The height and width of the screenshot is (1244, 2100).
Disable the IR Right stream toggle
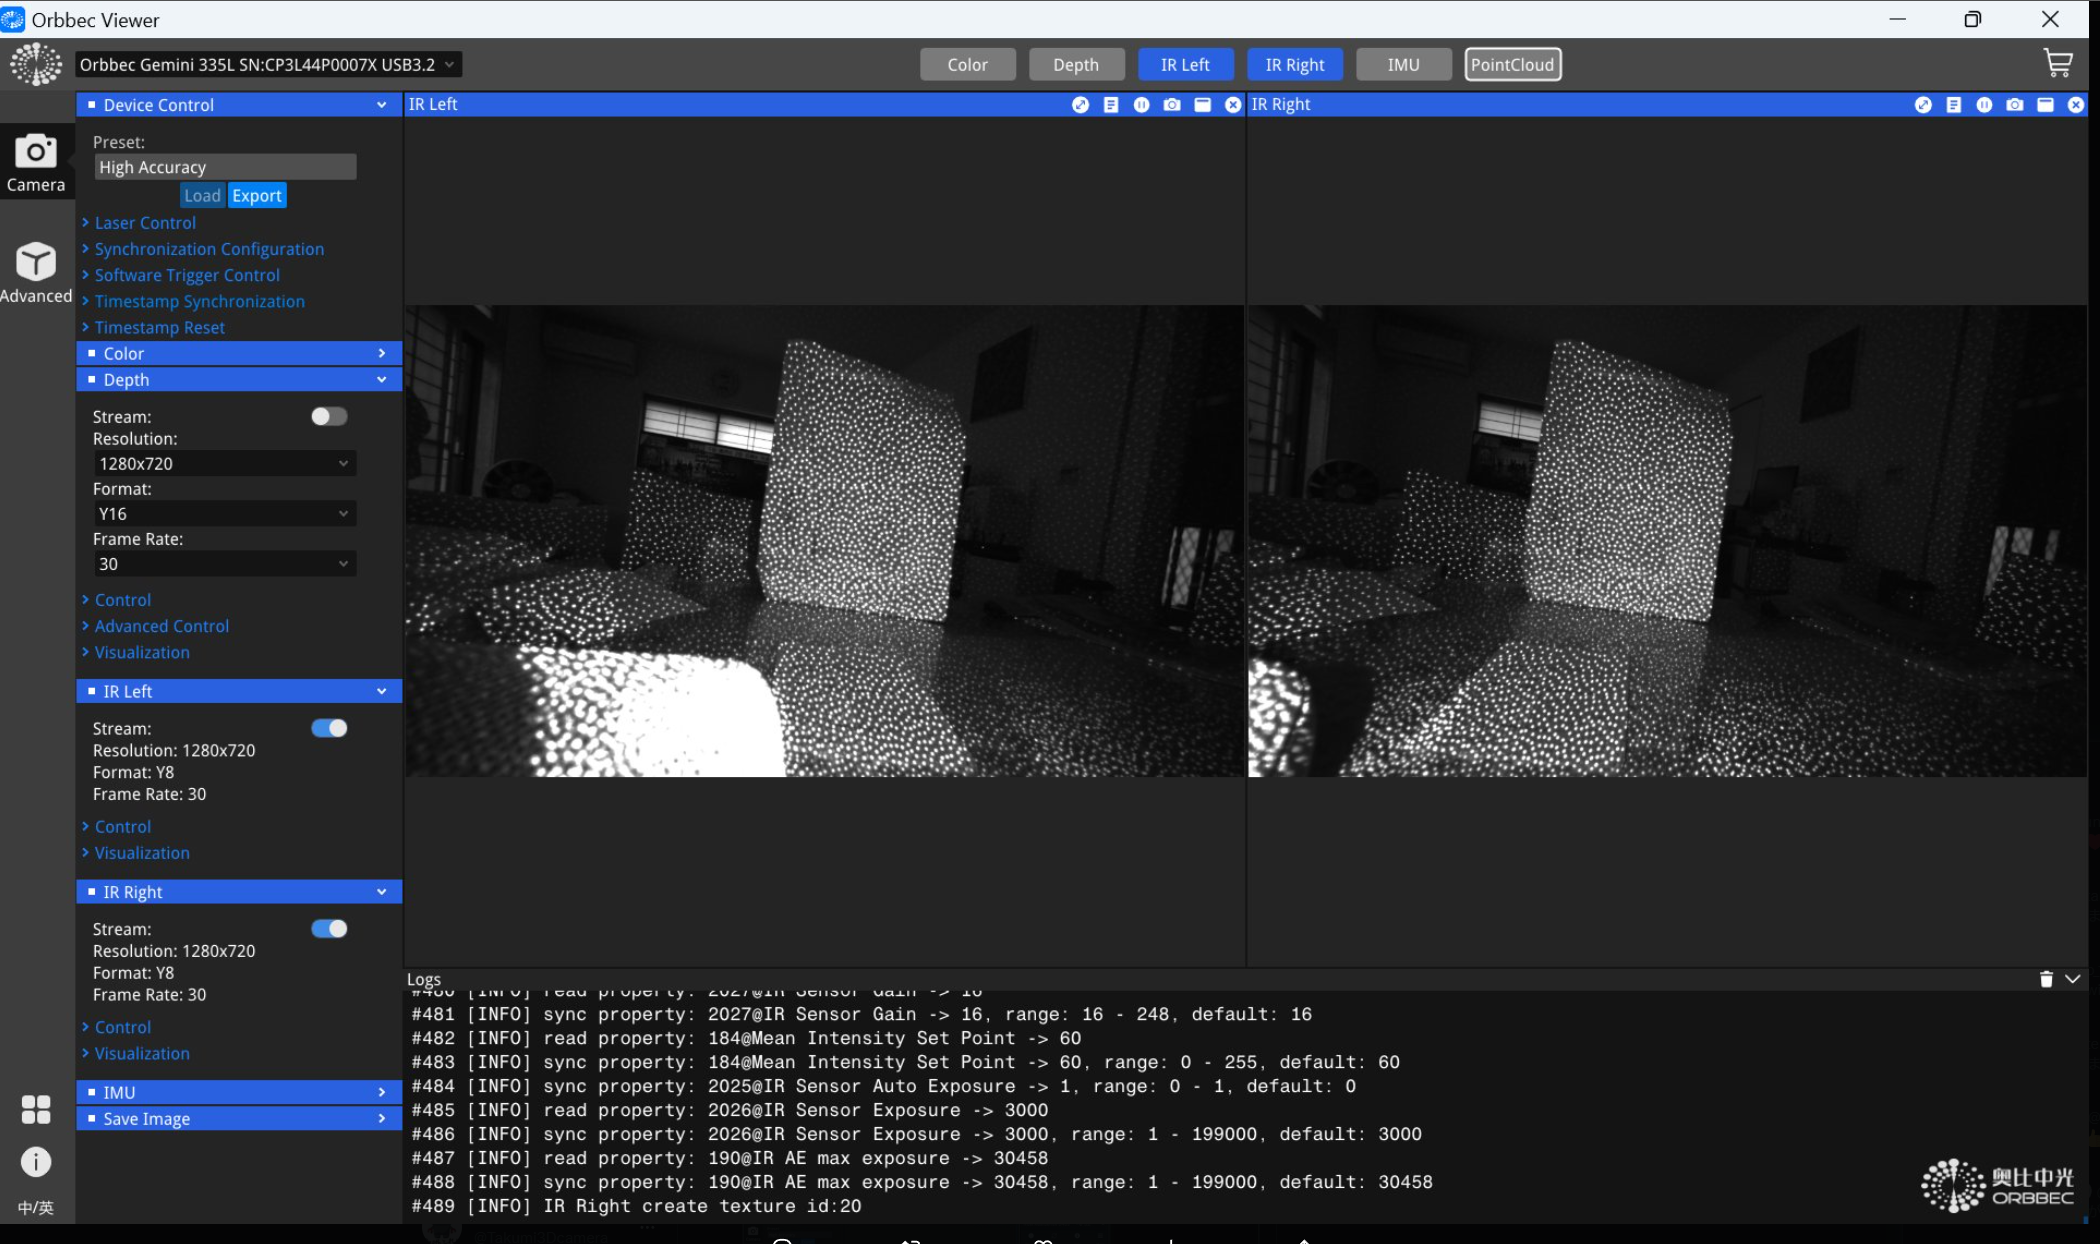pos(328,929)
